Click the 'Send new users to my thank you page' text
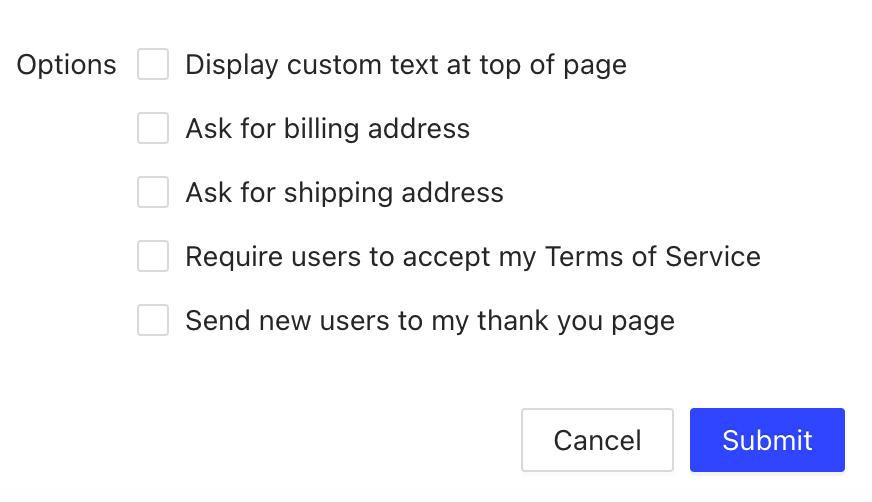872x502 pixels. point(430,321)
